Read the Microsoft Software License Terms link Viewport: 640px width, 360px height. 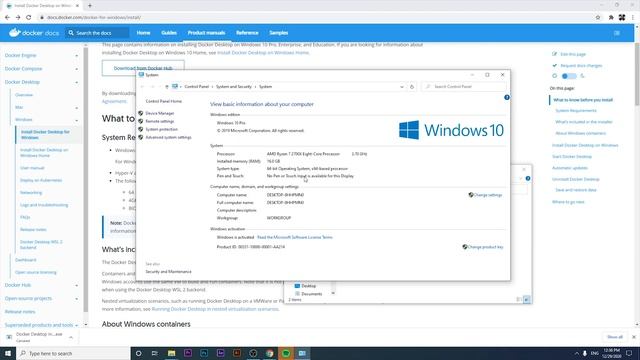[x=295, y=237]
